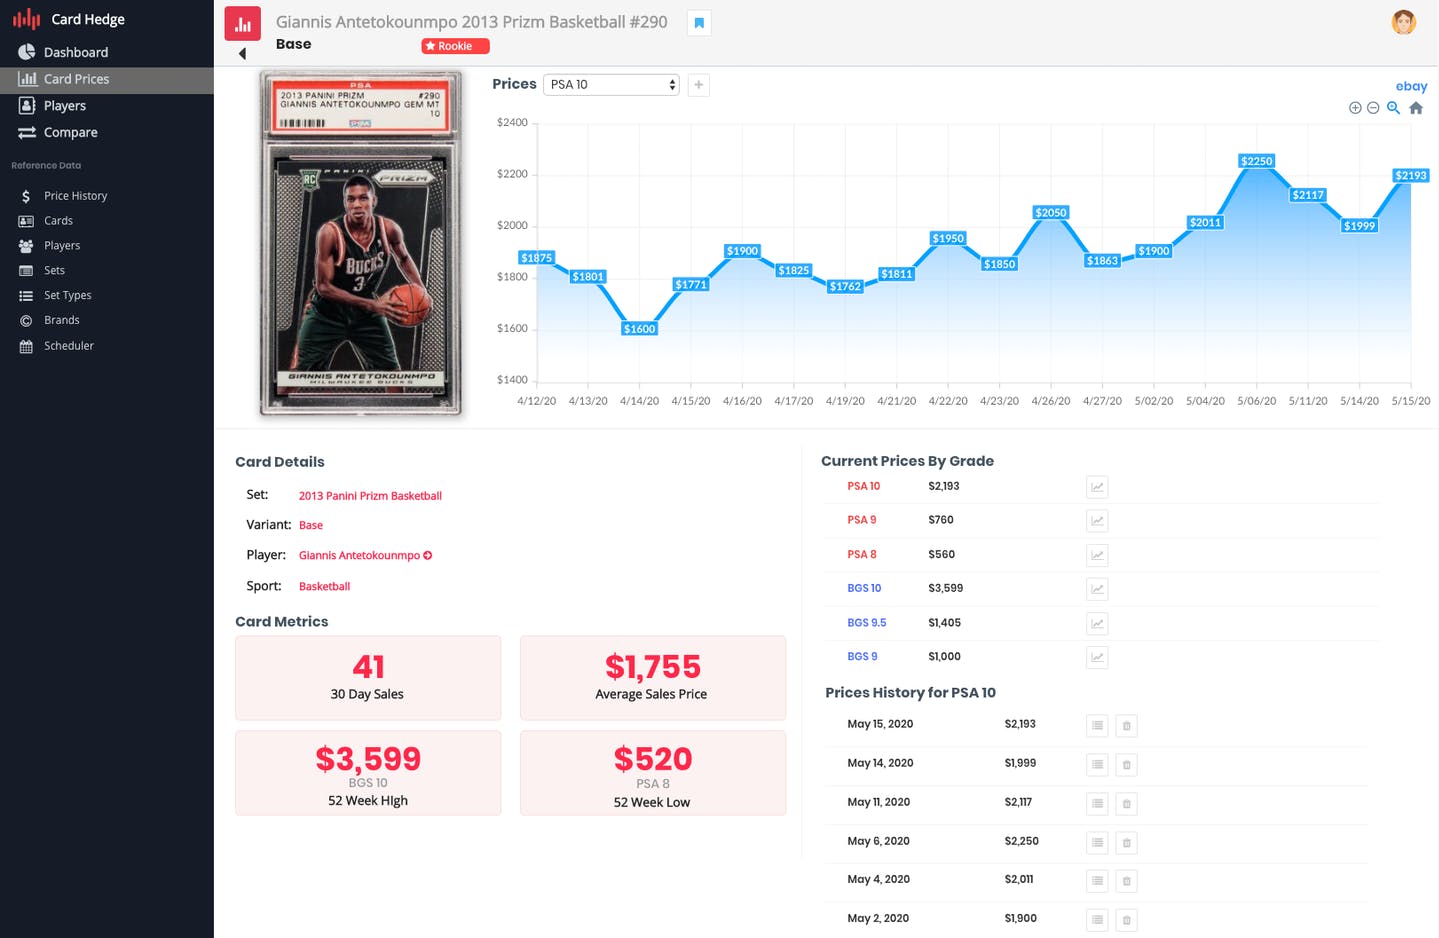Viewport: 1439px width, 938px height.
Task: Click the red chart icon beside the title
Action: click(x=243, y=24)
